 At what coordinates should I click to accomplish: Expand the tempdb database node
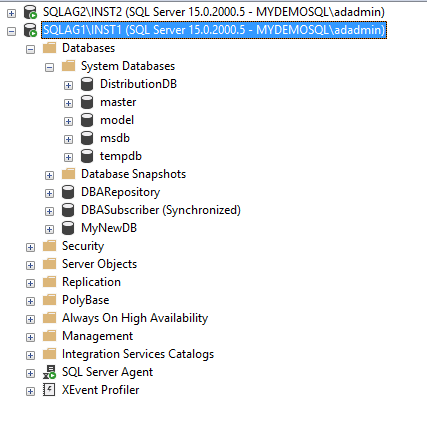[x=68, y=157]
